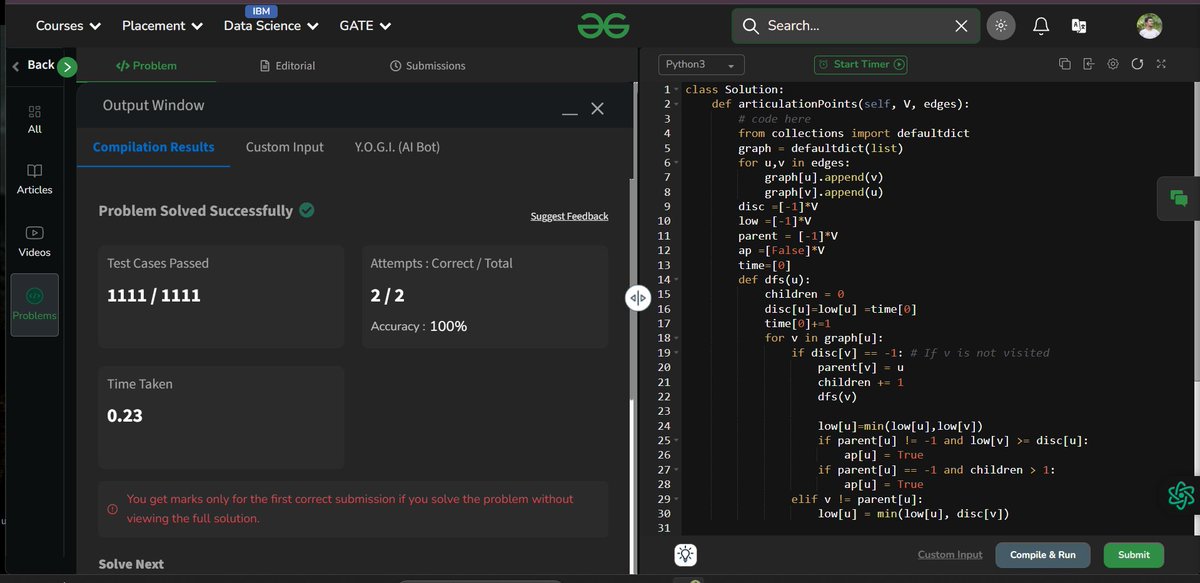Click the Start Timer button
1200x583 pixels.
point(861,64)
